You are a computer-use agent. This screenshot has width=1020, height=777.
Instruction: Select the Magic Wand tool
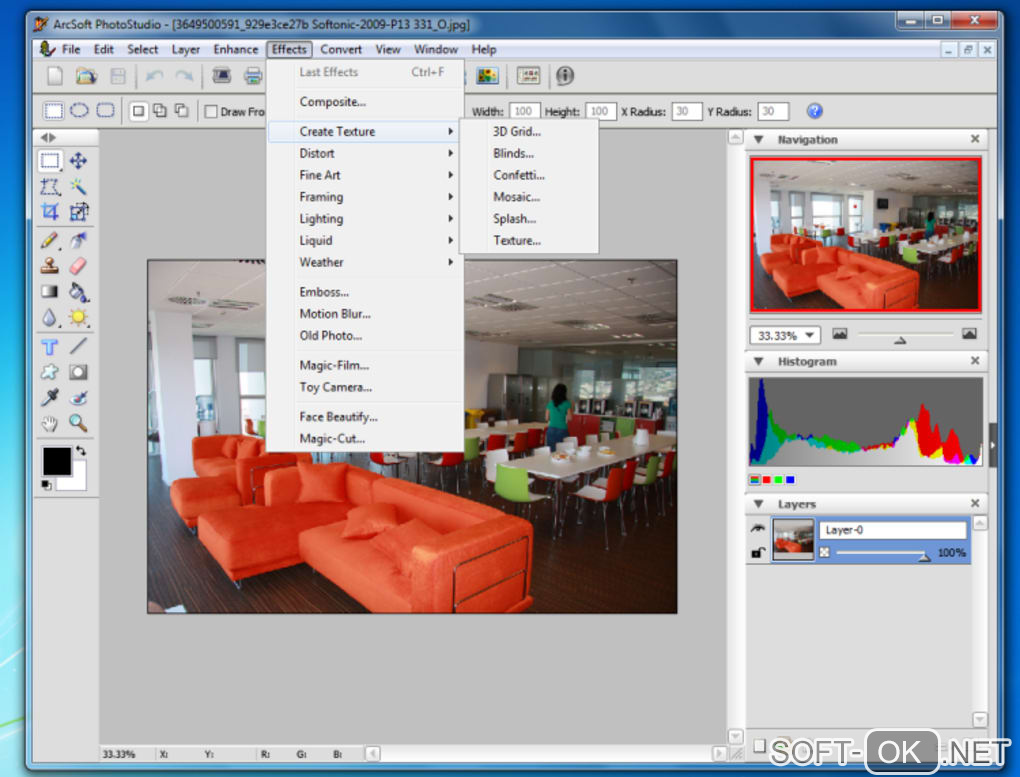tap(78, 187)
